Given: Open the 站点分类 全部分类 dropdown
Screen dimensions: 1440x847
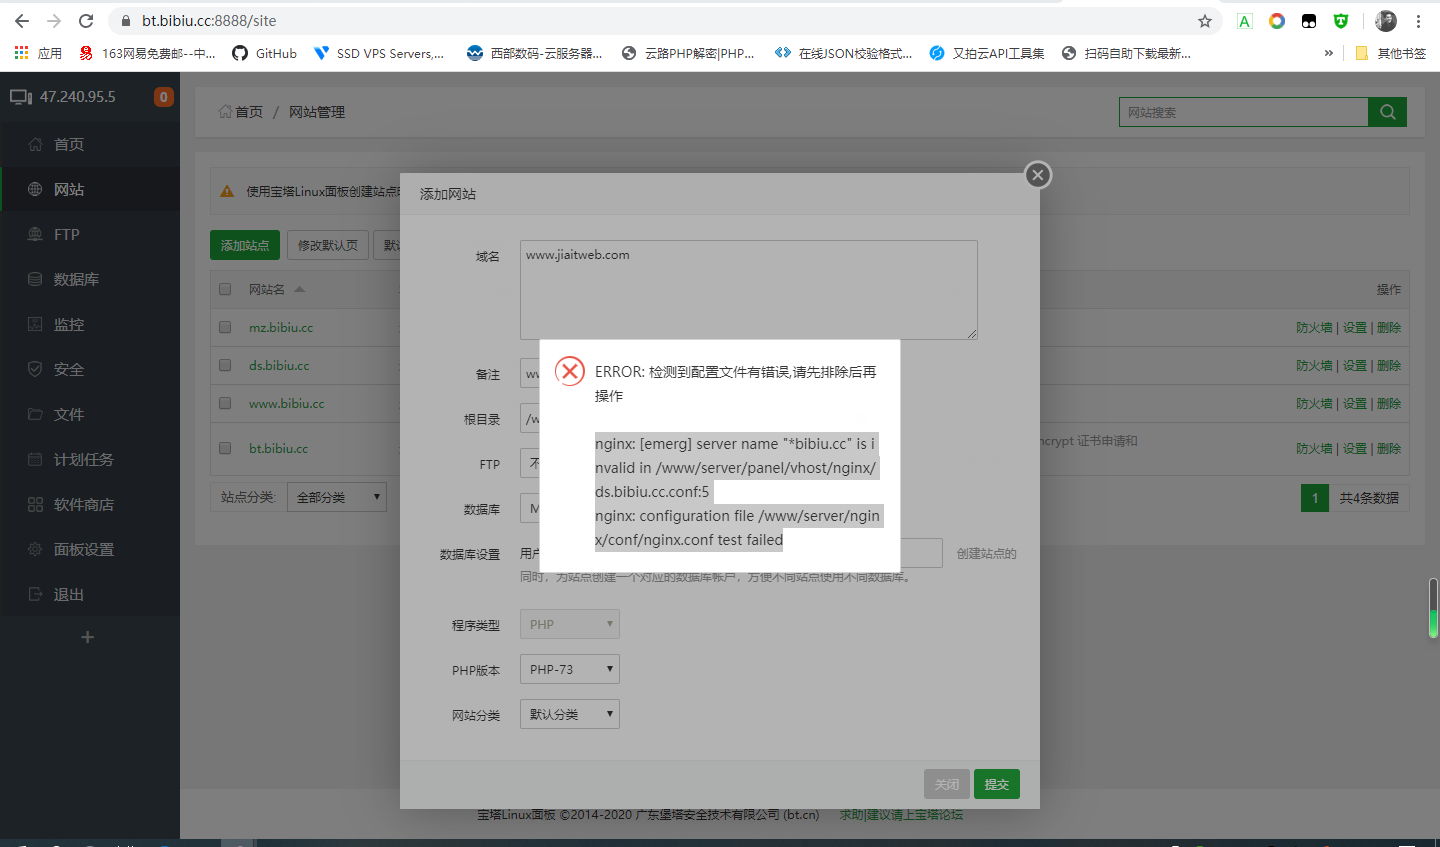Looking at the screenshot, I should pyautogui.click(x=337, y=496).
